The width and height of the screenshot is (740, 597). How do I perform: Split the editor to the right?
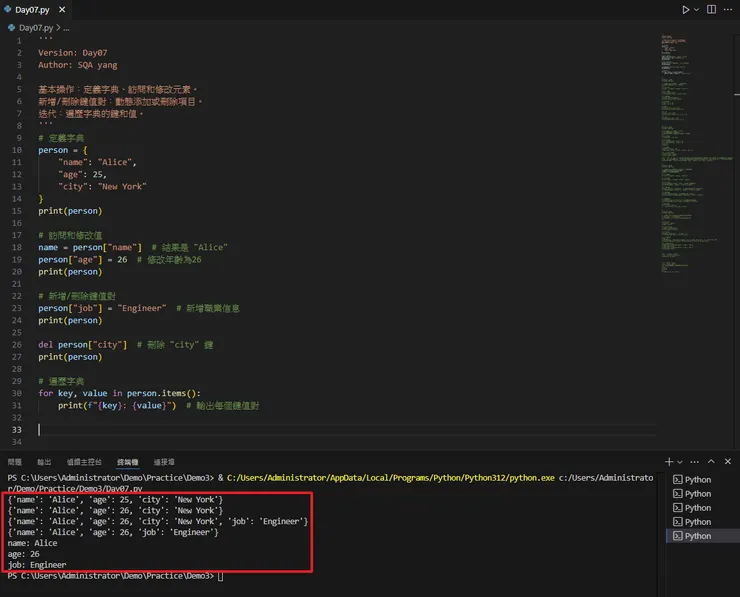(711, 9)
